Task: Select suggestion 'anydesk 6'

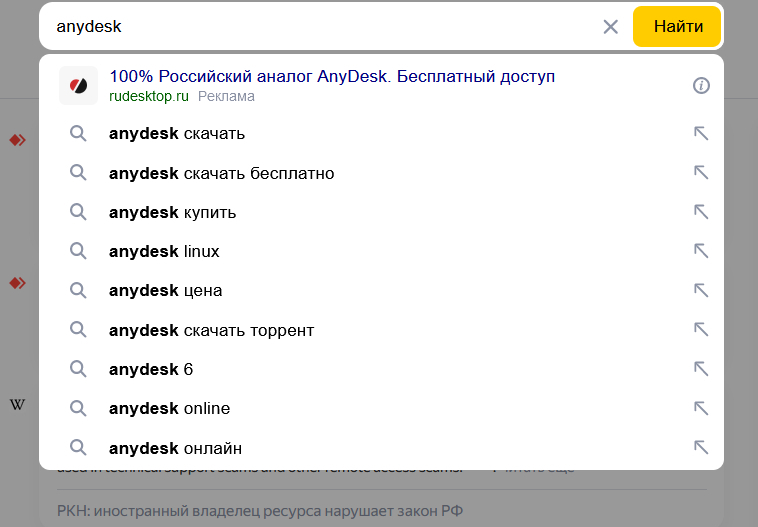Action: pos(381,369)
